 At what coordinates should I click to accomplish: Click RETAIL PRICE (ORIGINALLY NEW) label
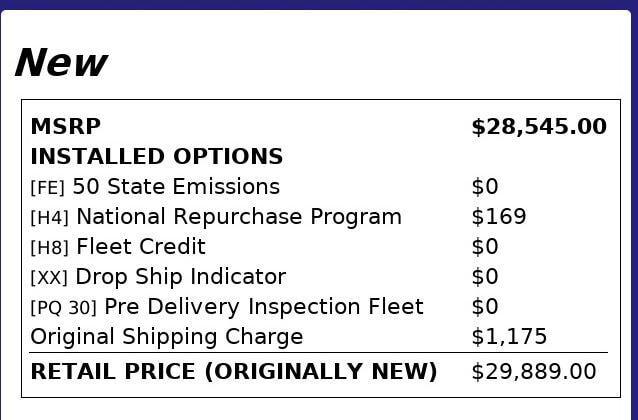pos(234,372)
